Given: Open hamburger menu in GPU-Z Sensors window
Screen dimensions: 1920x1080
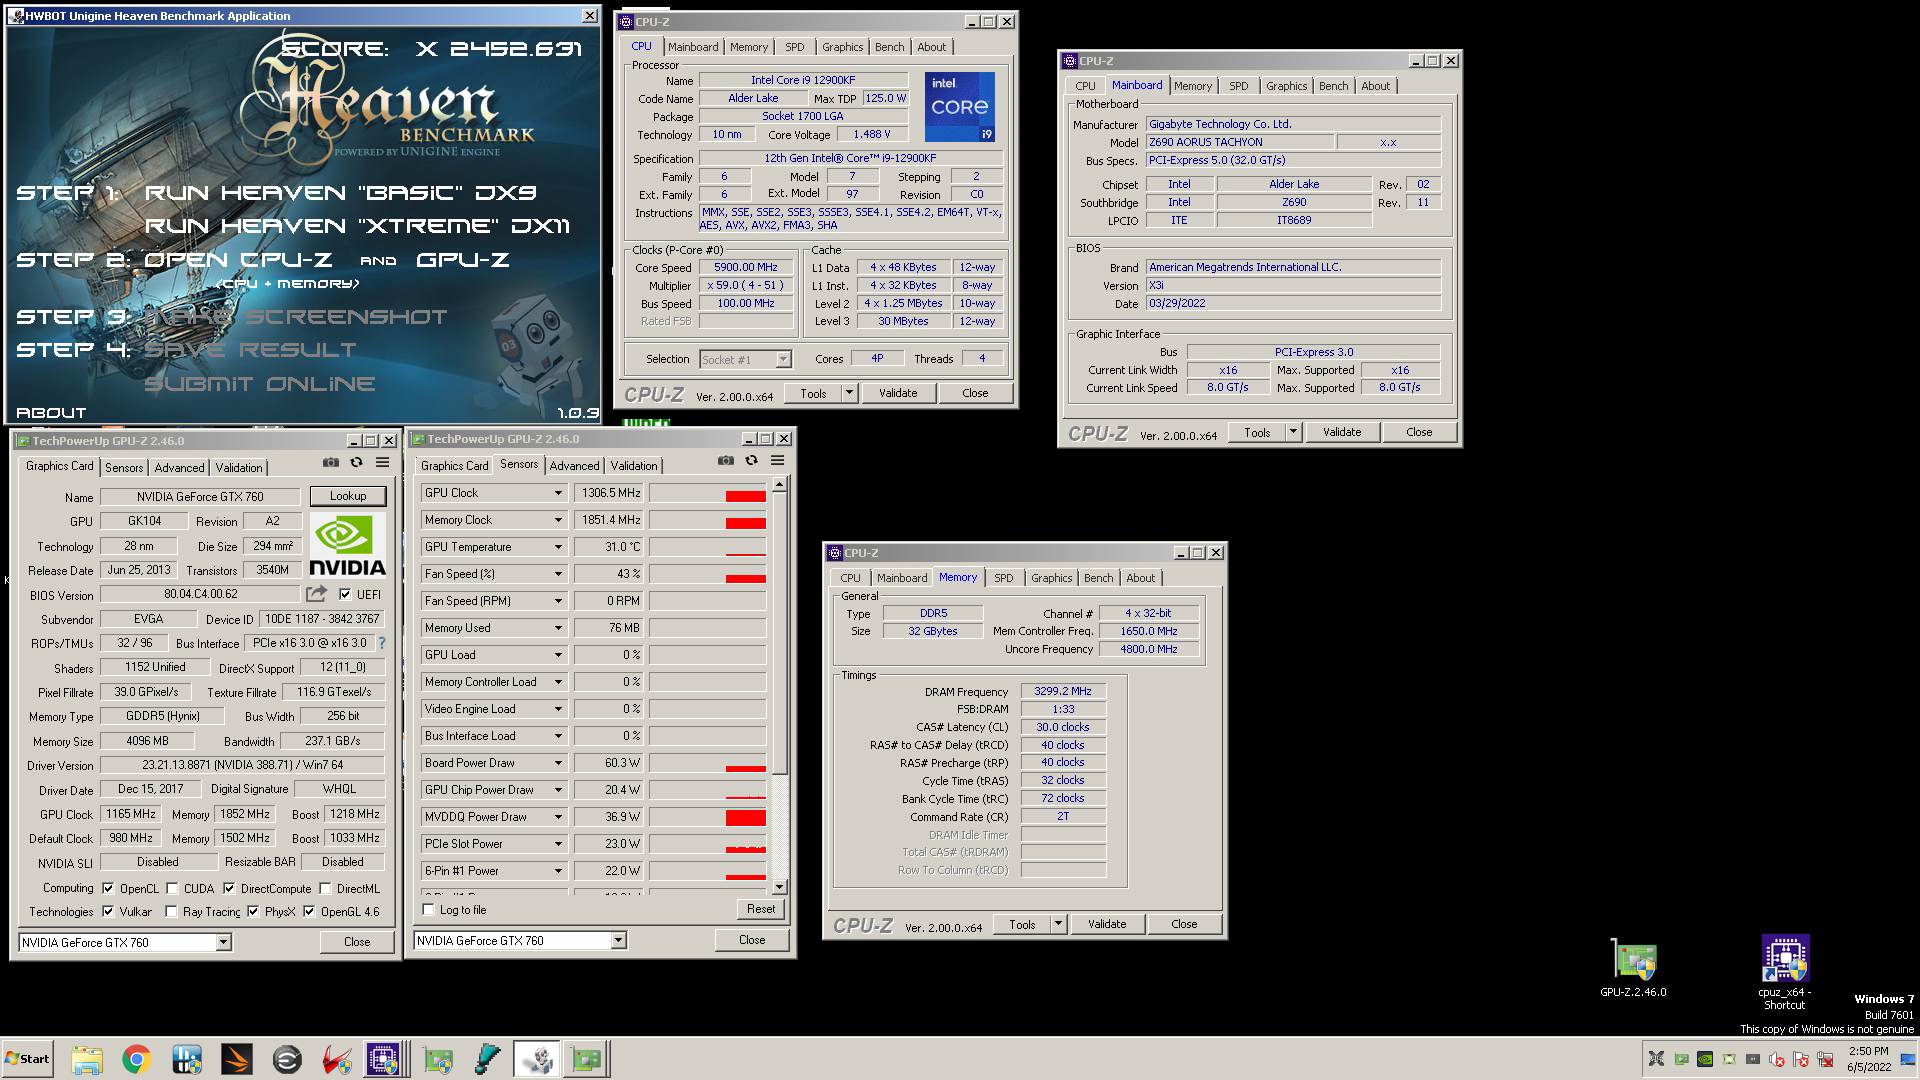Looking at the screenshot, I should [777, 461].
